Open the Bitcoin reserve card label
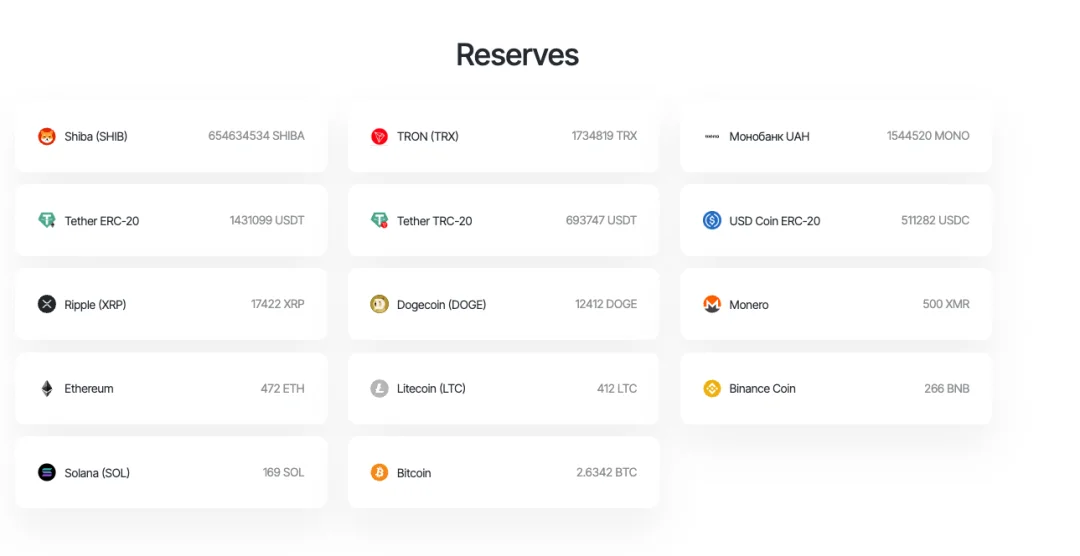Image resolution: width=1080 pixels, height=556 pixels. 414,473
